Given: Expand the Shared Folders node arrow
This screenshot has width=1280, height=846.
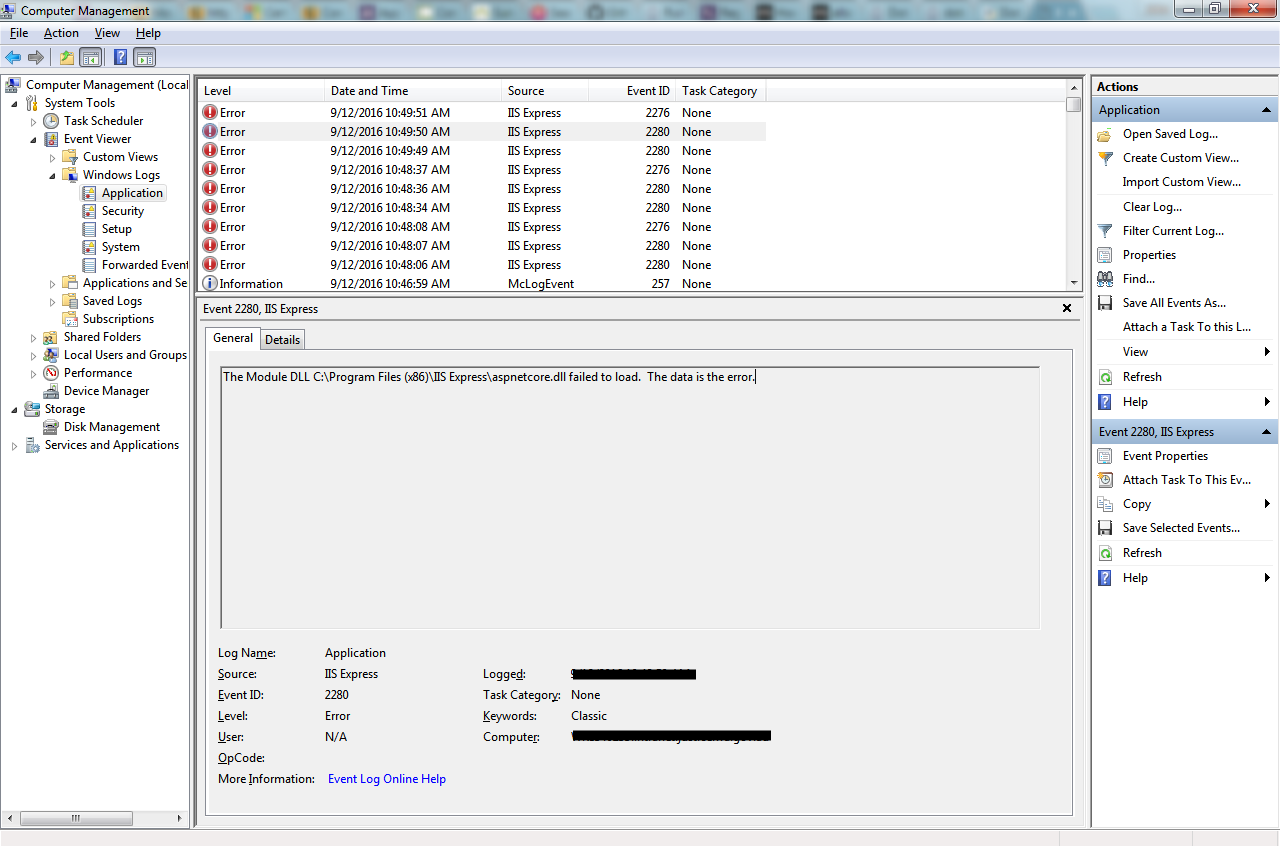Looking at the screenshot, I should point(33,337).
